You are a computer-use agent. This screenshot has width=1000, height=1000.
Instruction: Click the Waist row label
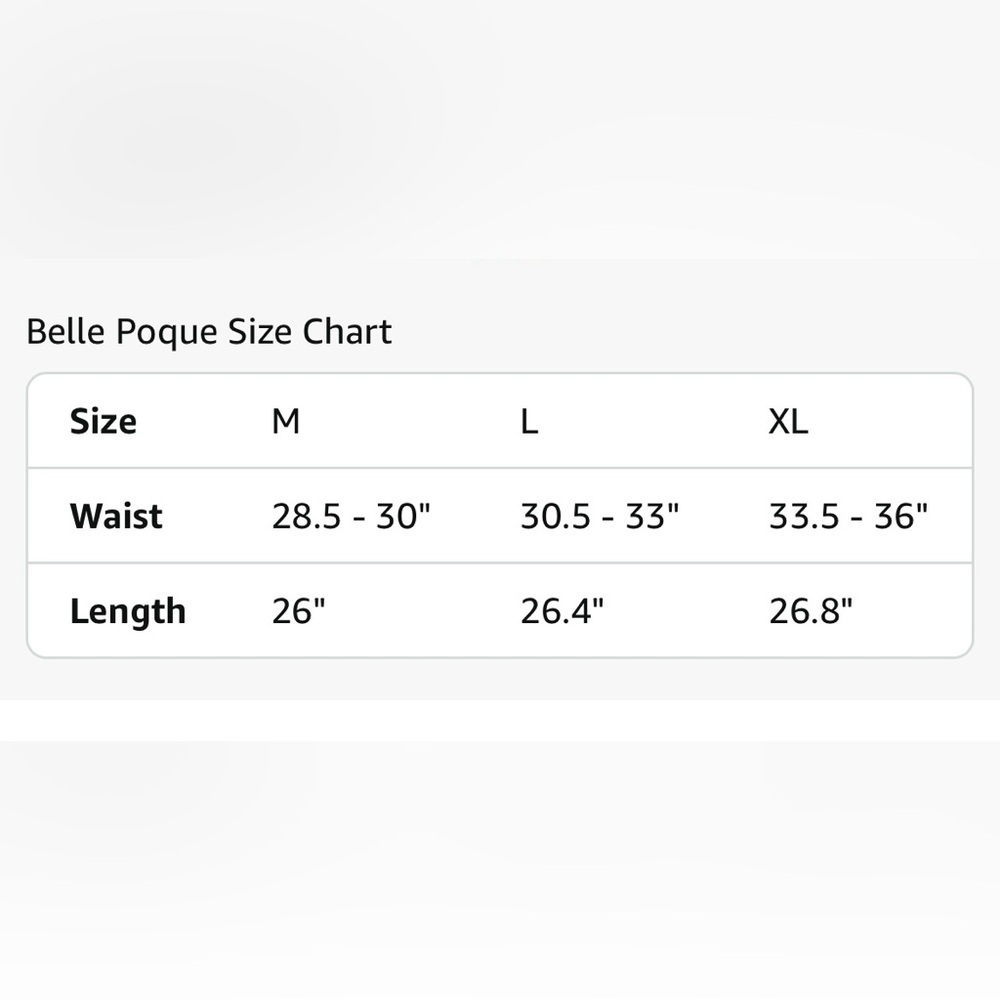click(116, 516)
